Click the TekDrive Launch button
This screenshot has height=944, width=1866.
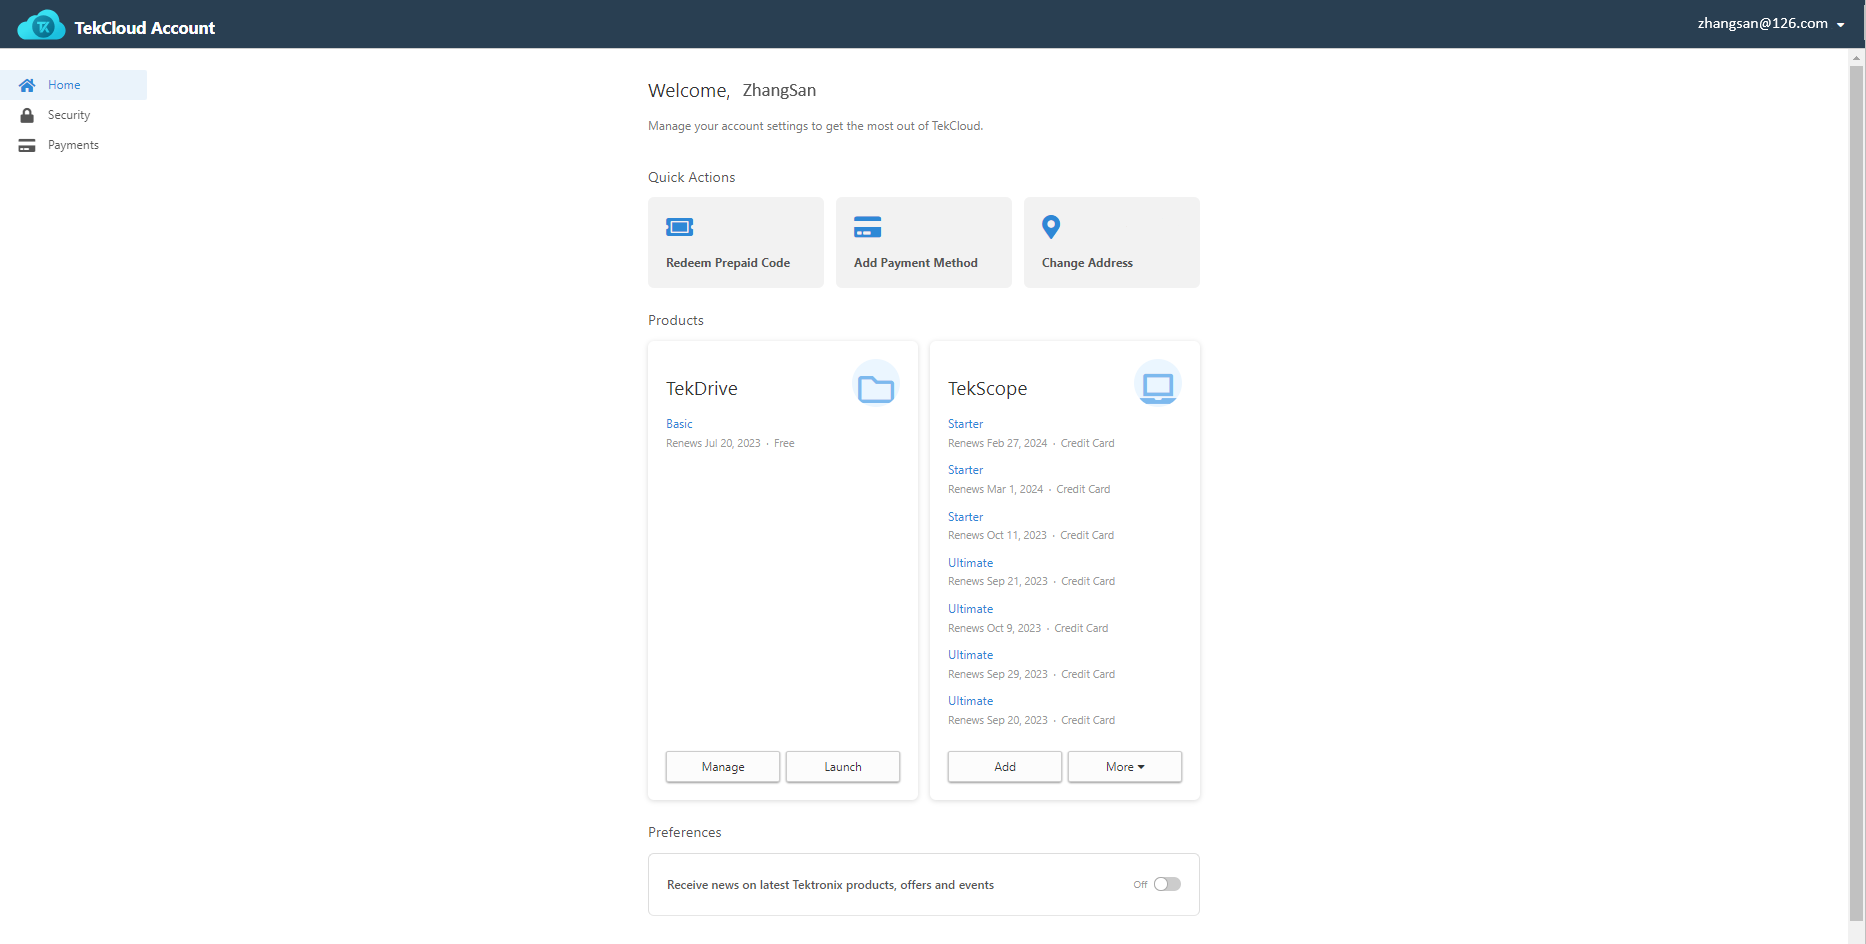point(843,767)
